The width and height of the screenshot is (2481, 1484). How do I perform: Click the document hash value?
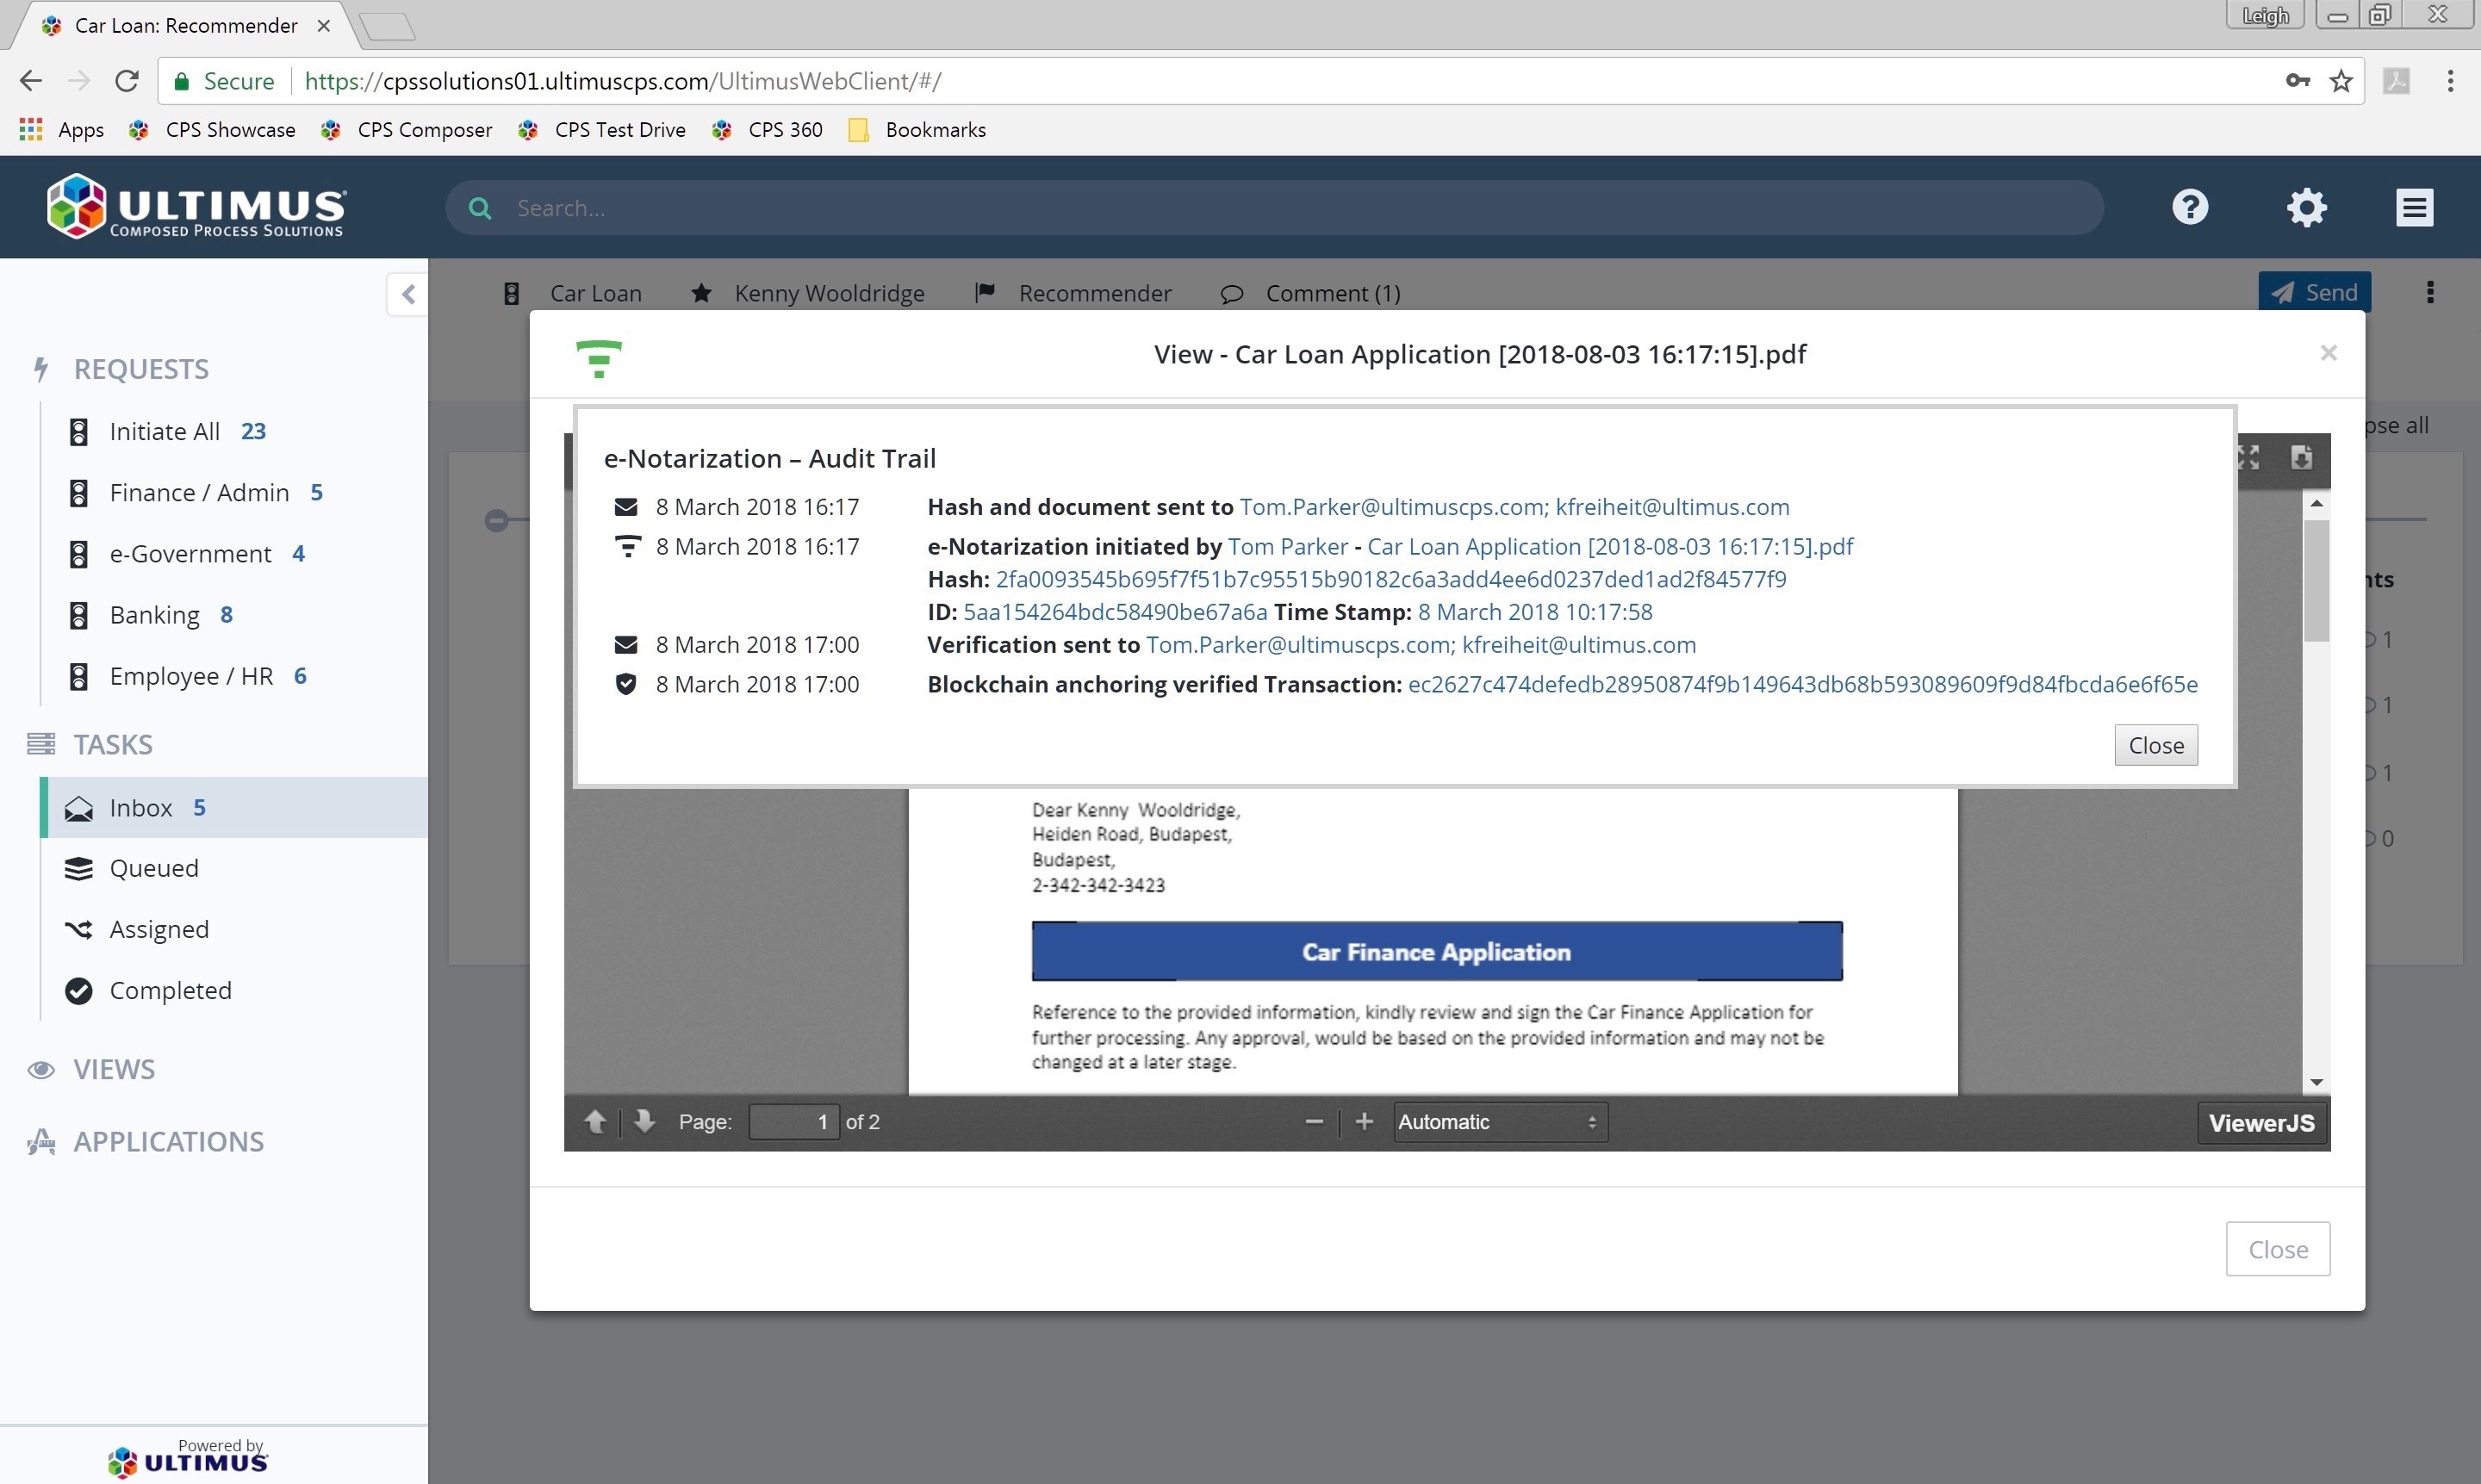tap(1390, 579)
